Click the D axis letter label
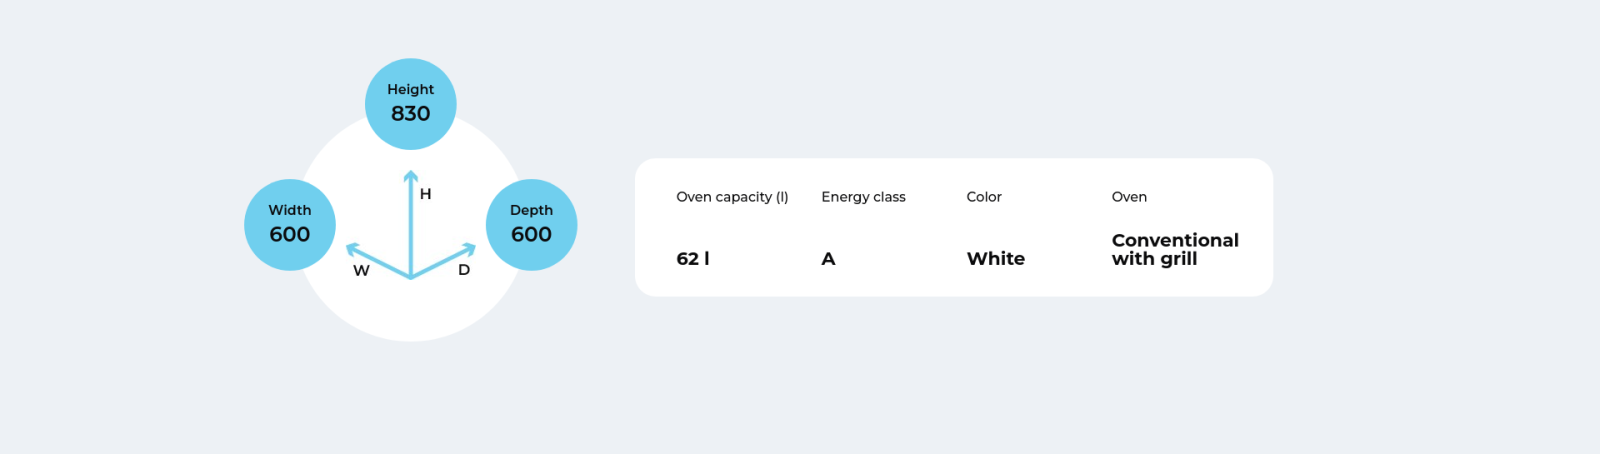Image resolution: width=1600 pixels, height=454 pixels. point(464,270)
